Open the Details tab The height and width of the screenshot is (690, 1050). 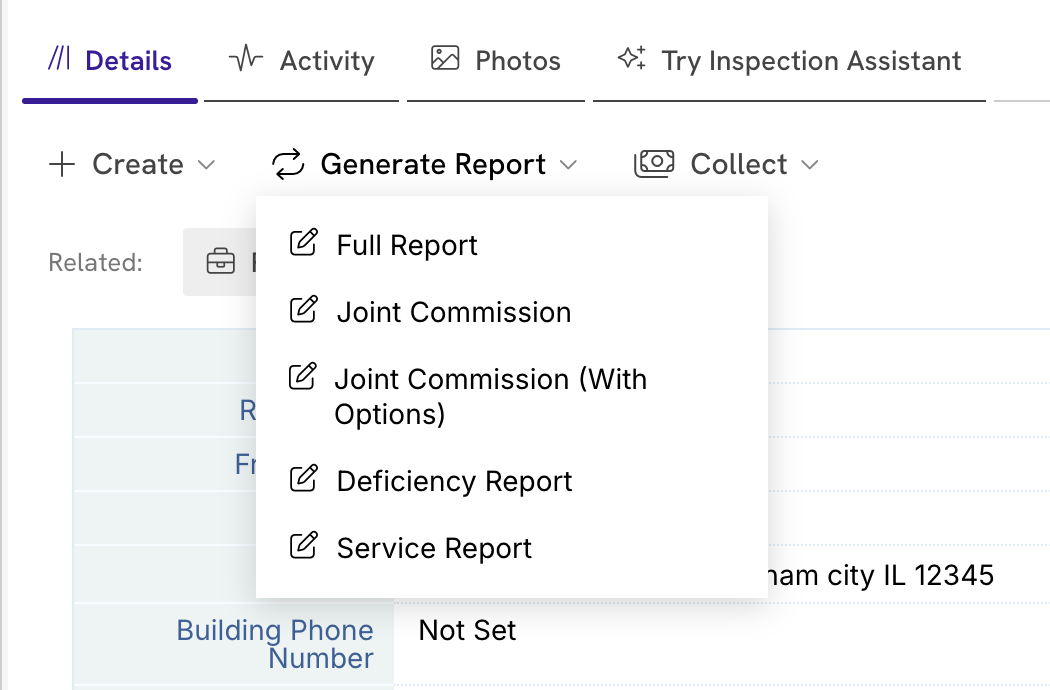point(110,61)
